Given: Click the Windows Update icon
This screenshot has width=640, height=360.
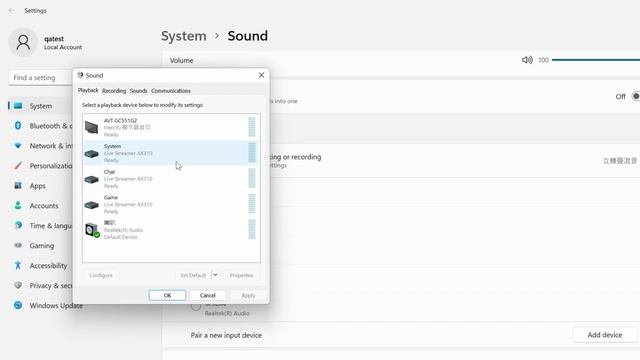Looking at the screenshot, I should [18, 305].
